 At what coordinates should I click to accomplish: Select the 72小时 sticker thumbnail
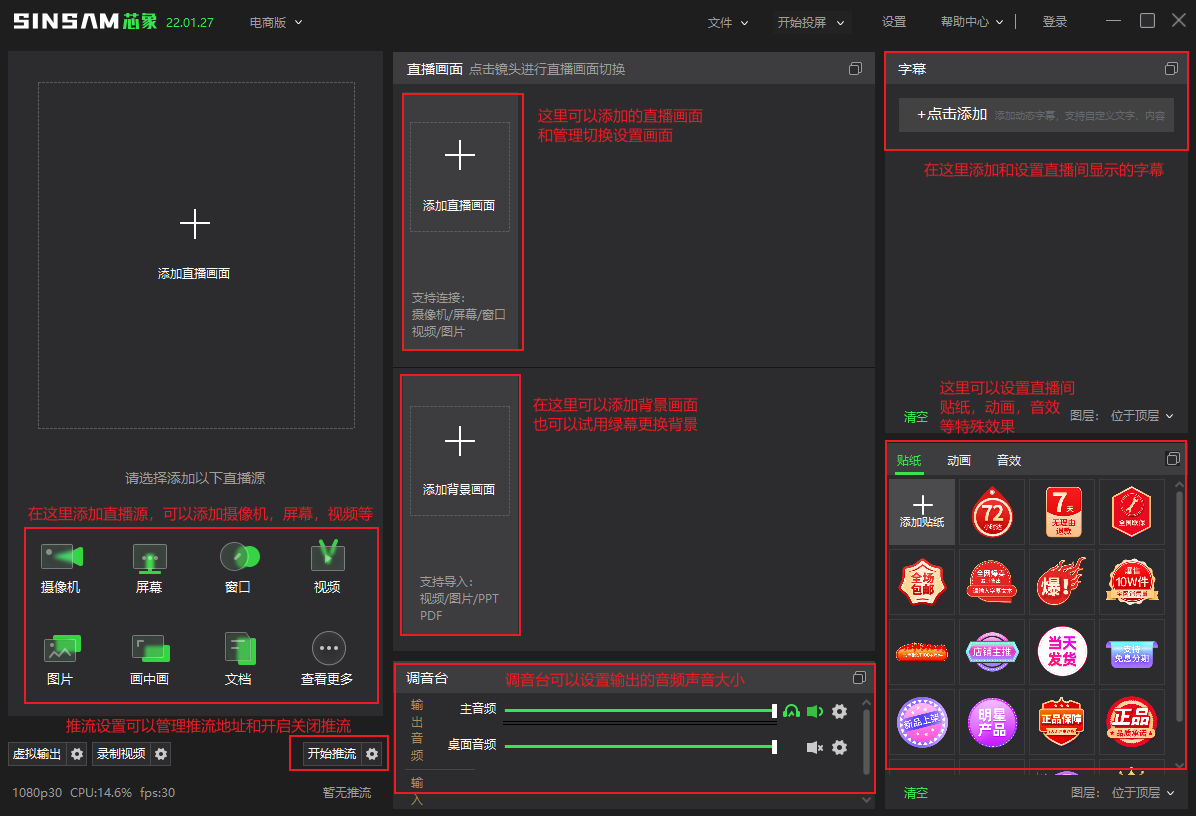tap(992, 512)
